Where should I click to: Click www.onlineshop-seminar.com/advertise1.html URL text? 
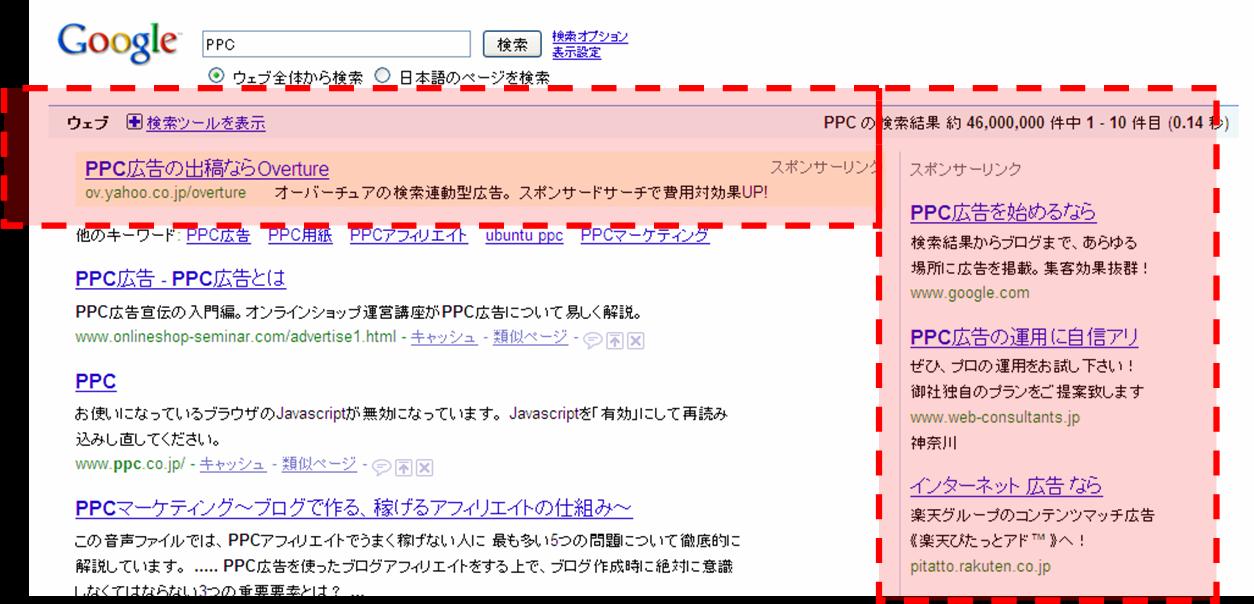coord(236,335)
